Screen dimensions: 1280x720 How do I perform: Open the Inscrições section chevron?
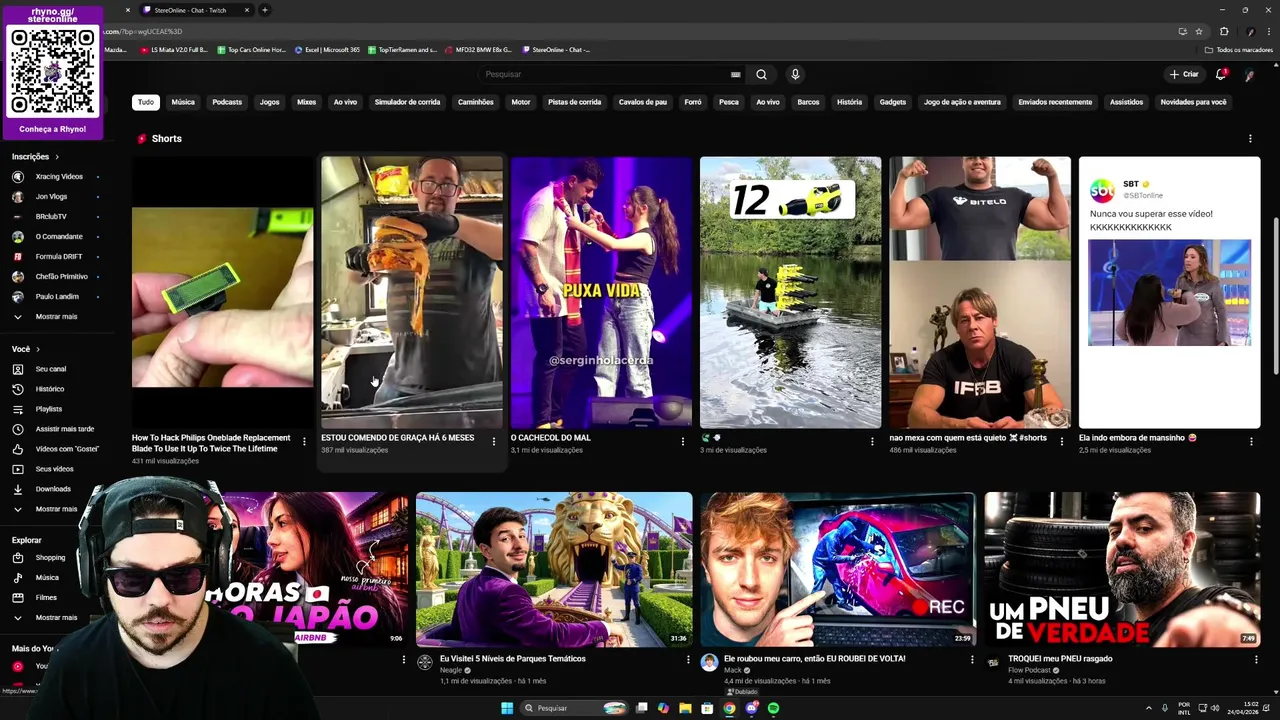(57, 157)
